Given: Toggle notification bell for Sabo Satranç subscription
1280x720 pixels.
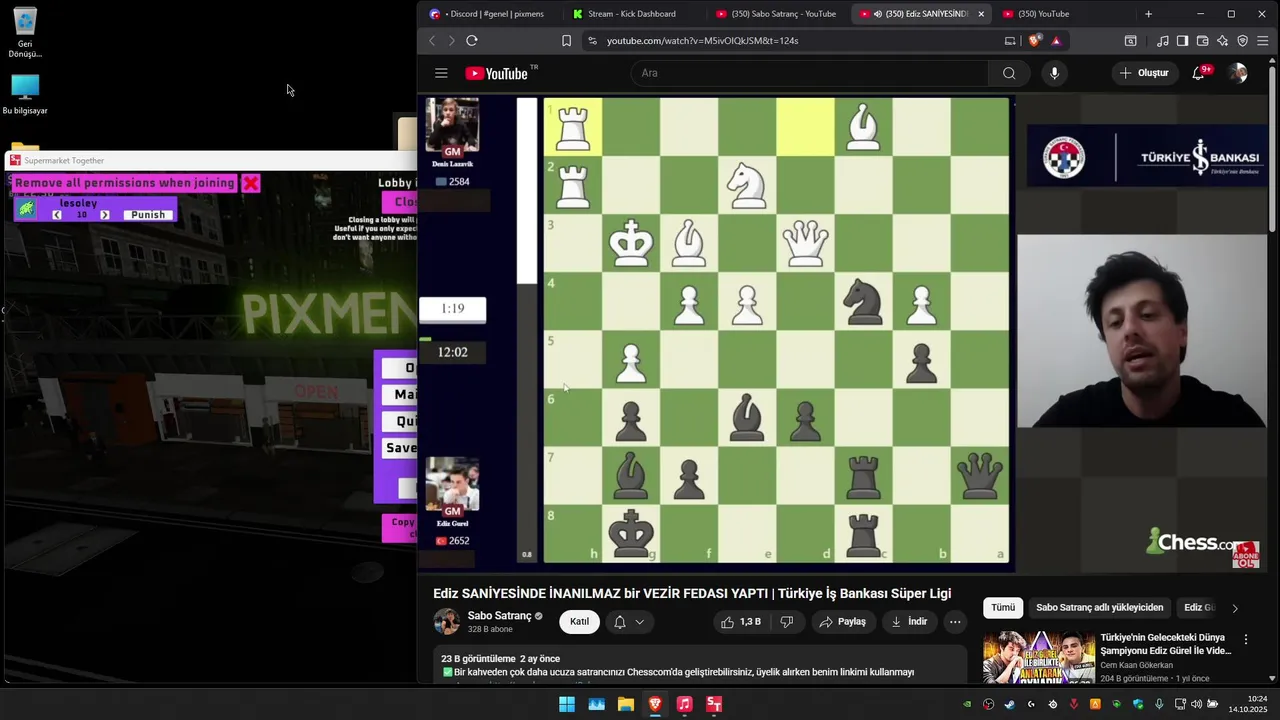Looking at the screenshot, I should click(x=619, y=622).
